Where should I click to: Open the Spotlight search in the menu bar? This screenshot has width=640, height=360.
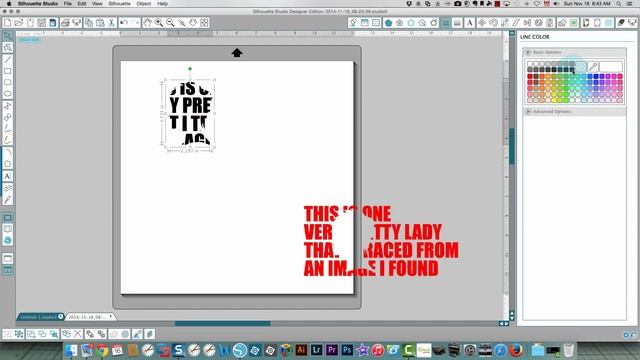(619, 4)
